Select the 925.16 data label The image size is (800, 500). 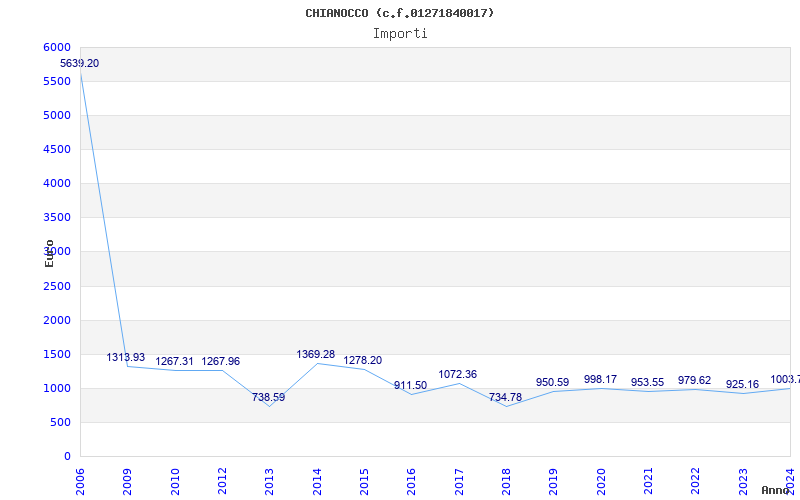pos(742,384)
